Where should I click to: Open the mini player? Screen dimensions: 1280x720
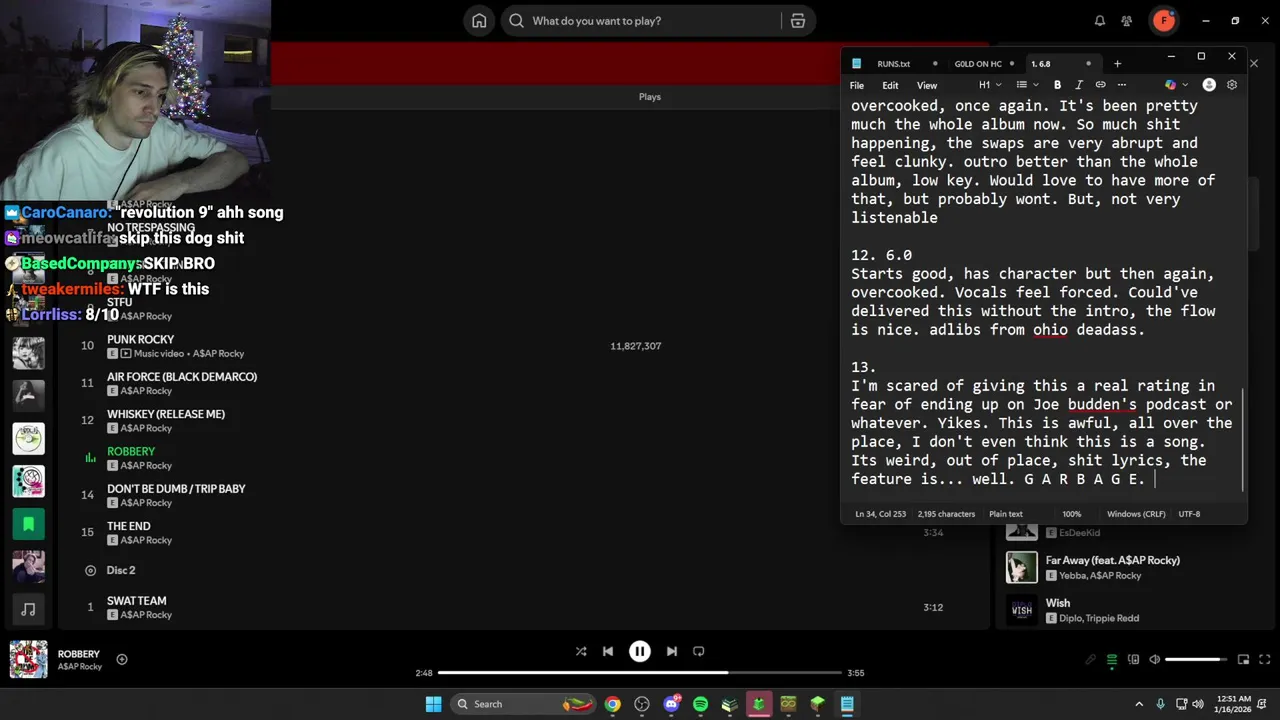[x=1244, y=659]
